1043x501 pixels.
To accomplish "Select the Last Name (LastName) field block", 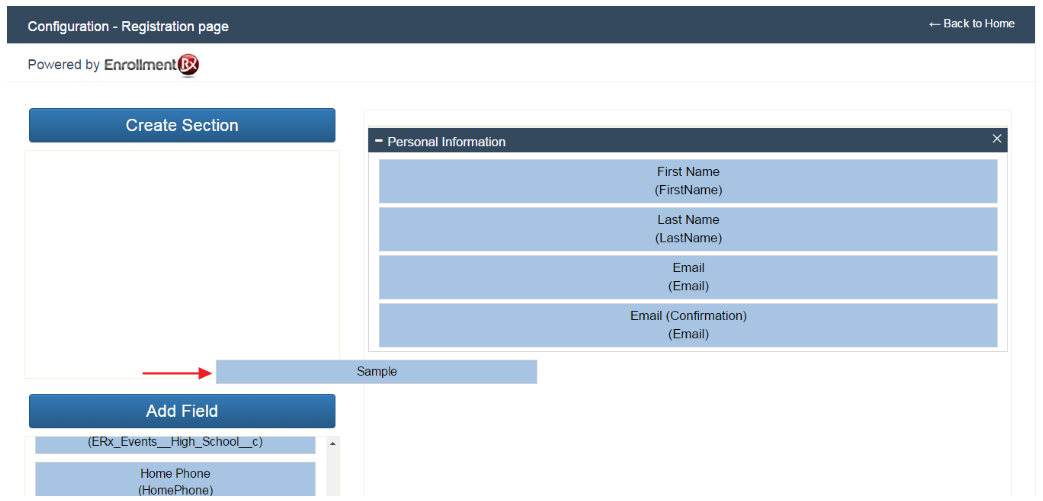I will pyautogui.click(x=688, y=229).
